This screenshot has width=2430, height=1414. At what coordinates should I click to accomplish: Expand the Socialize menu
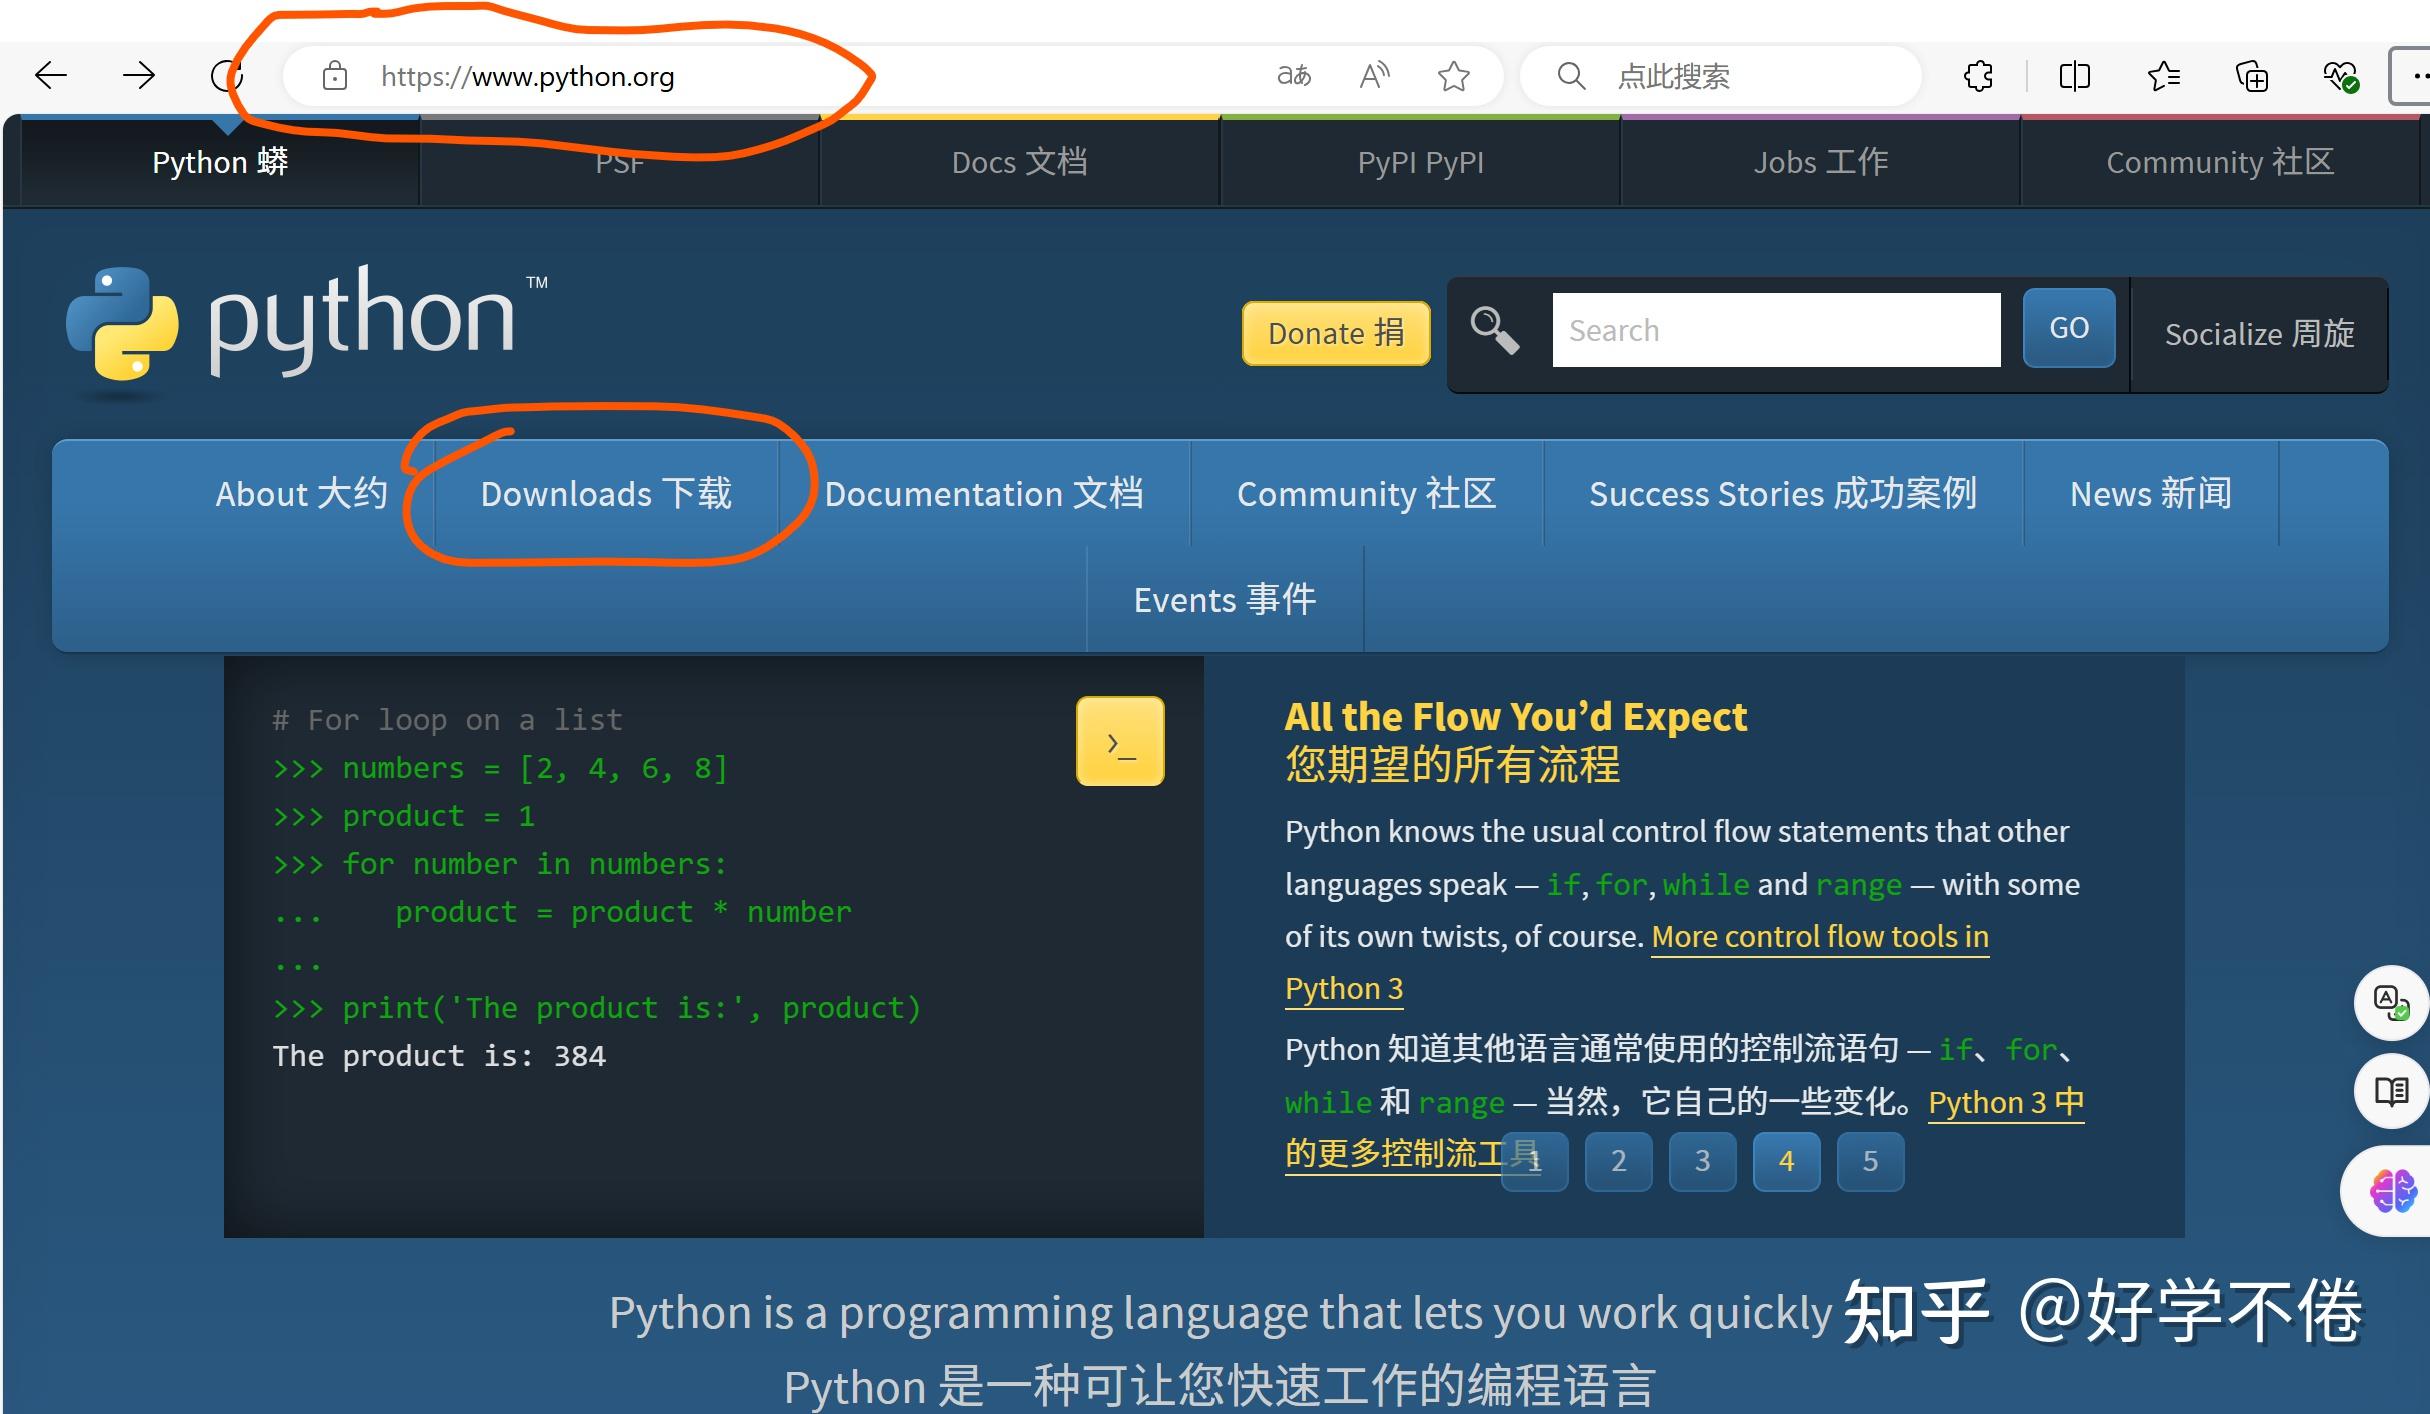[2259, 334]
